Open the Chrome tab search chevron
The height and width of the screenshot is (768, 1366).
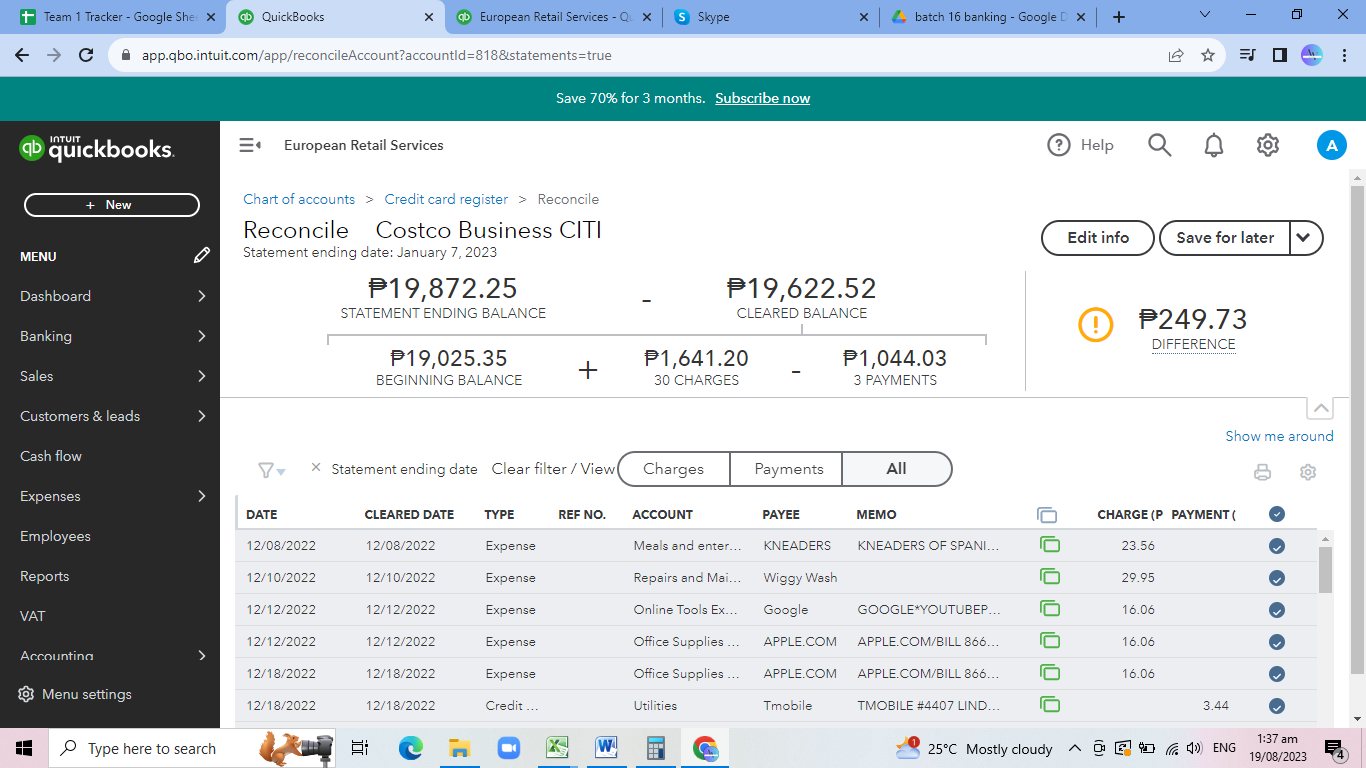click(x=1204, y=16)
